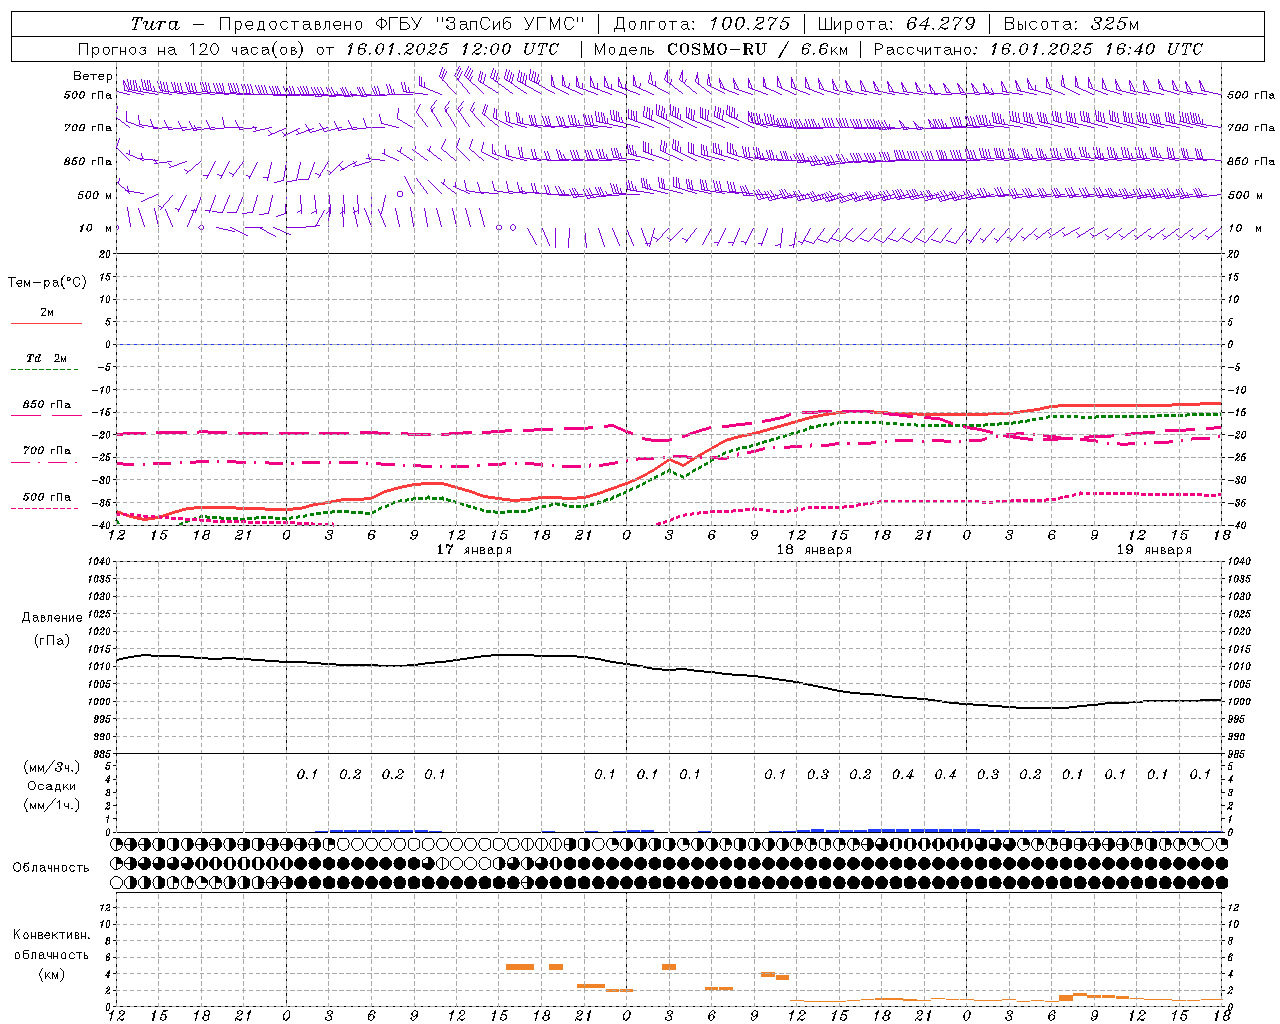Click the "500 гПа" temperature legend entry

47,497
